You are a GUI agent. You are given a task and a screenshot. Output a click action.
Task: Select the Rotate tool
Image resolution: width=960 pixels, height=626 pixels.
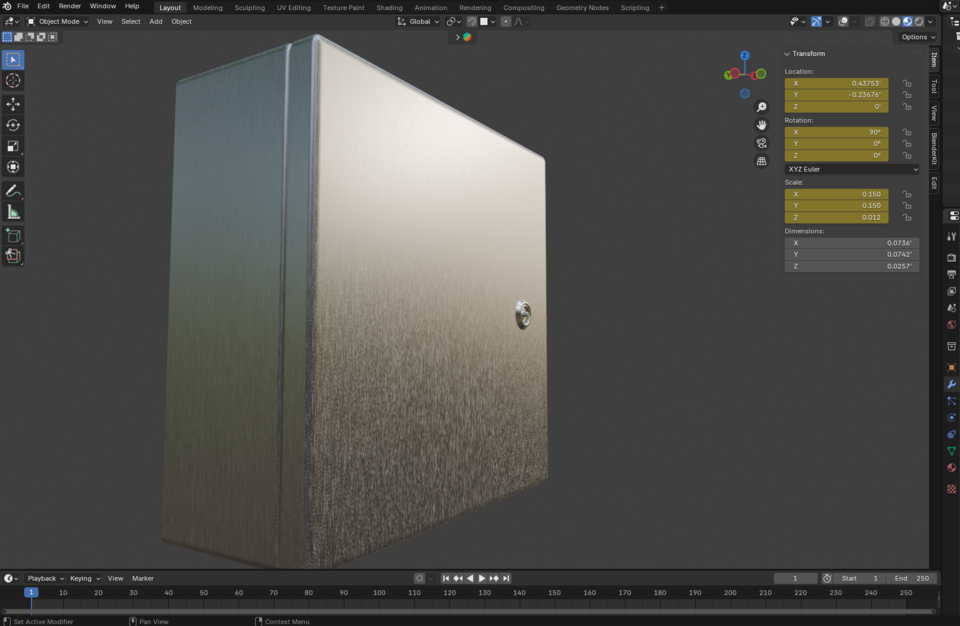pyautogui.click(x=13, y=124)
